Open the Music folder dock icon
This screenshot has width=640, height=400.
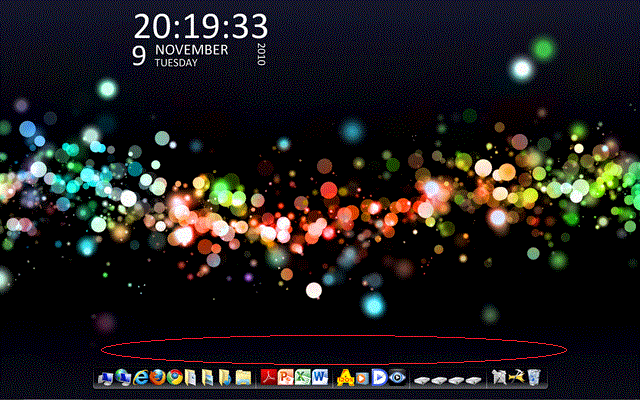click(x=225, y=378)
